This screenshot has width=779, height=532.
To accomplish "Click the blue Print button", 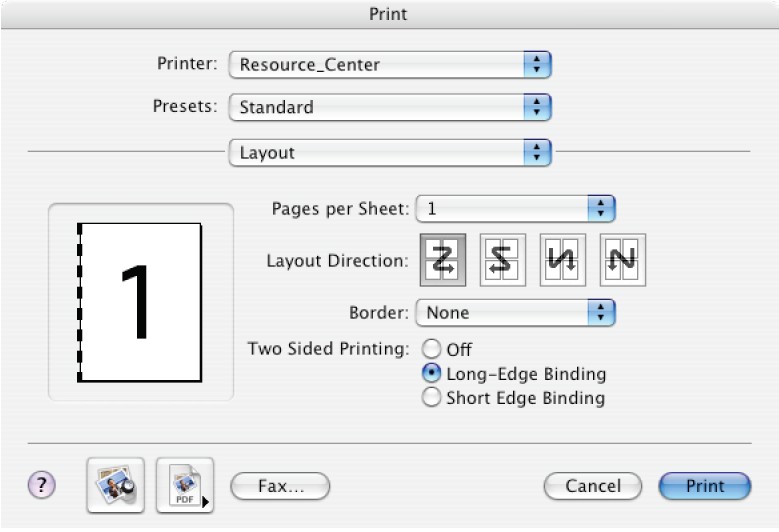I will click(x=705, y=486).
